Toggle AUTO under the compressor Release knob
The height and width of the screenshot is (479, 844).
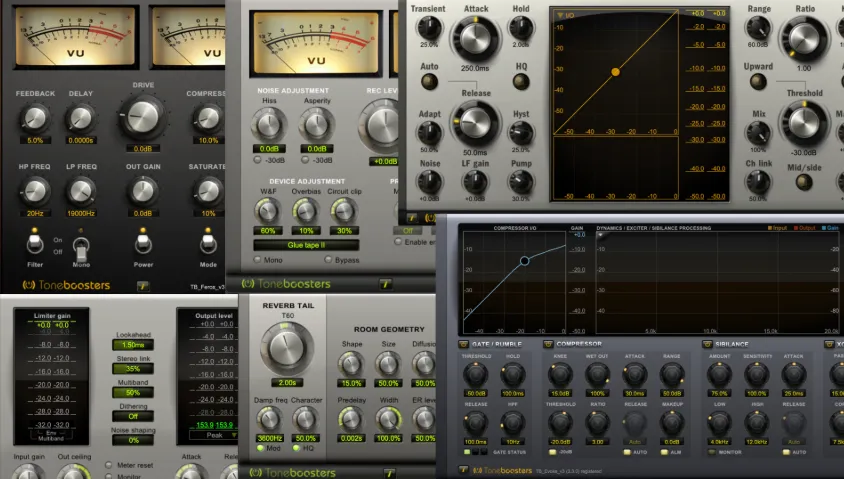tap(627, 452)
